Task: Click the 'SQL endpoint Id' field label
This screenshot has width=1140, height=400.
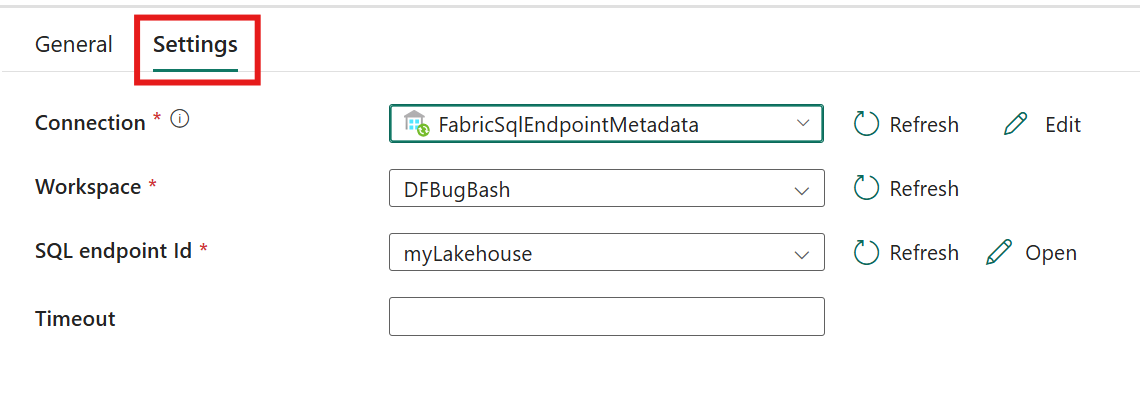Action: point(113,251)
